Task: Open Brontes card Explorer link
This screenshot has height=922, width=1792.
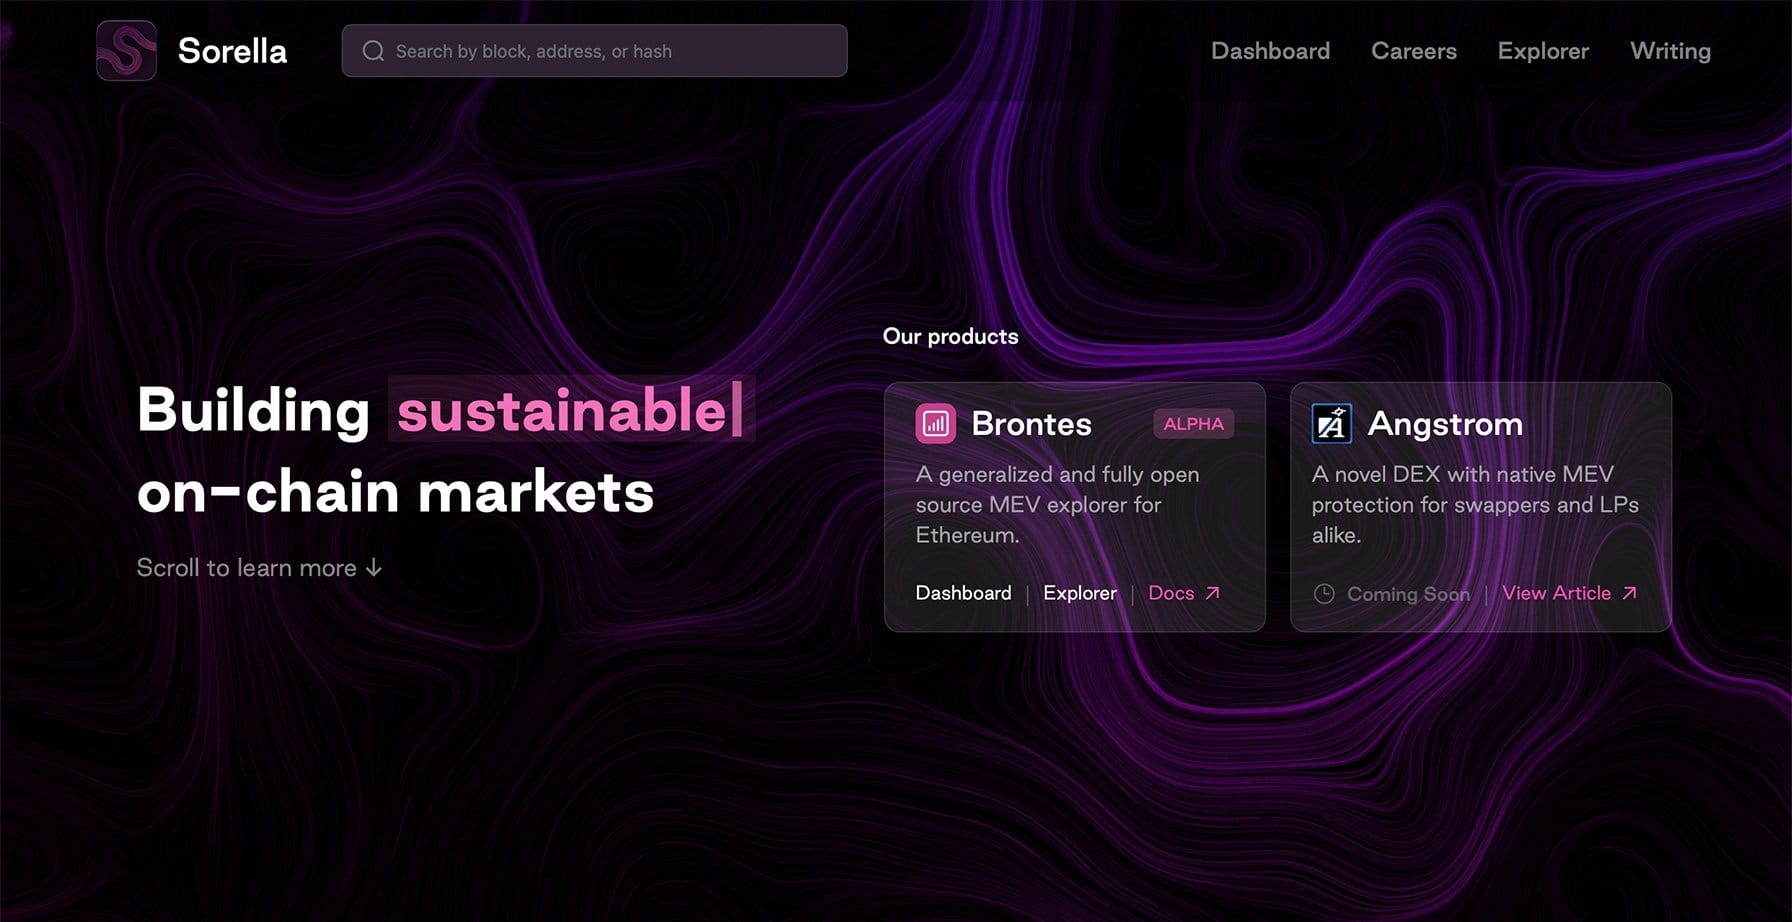Action: click(1080, 593)
